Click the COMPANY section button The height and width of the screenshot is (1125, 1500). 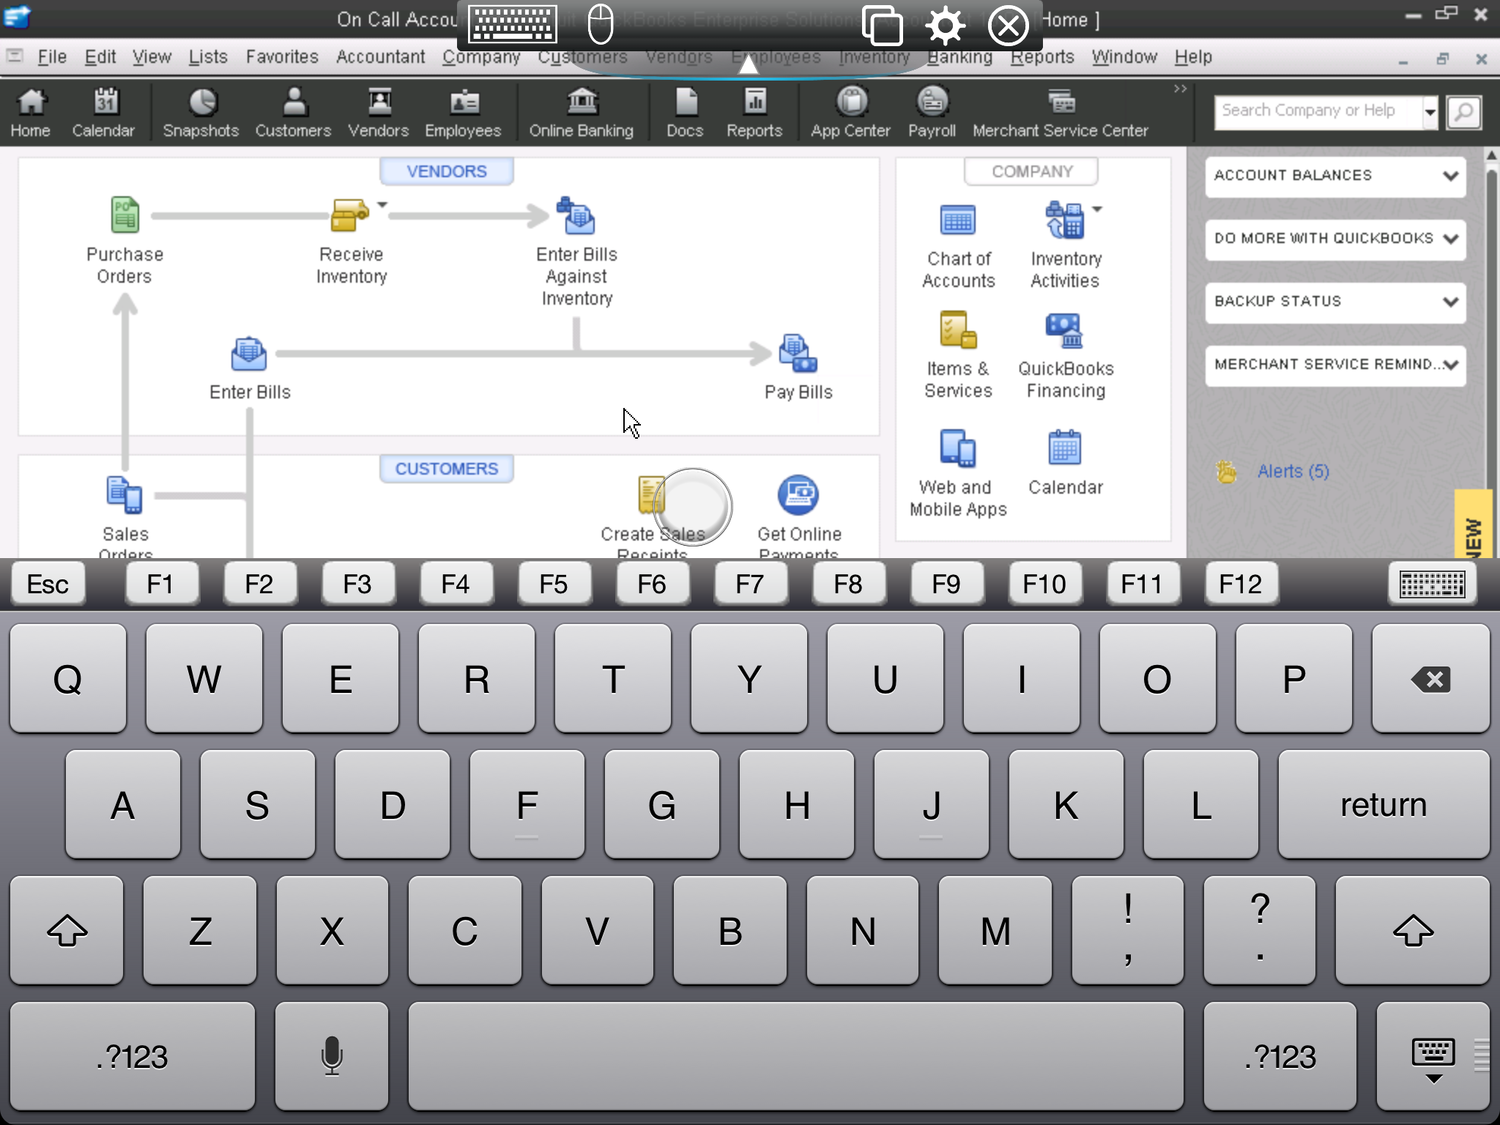click(1031, 171)
